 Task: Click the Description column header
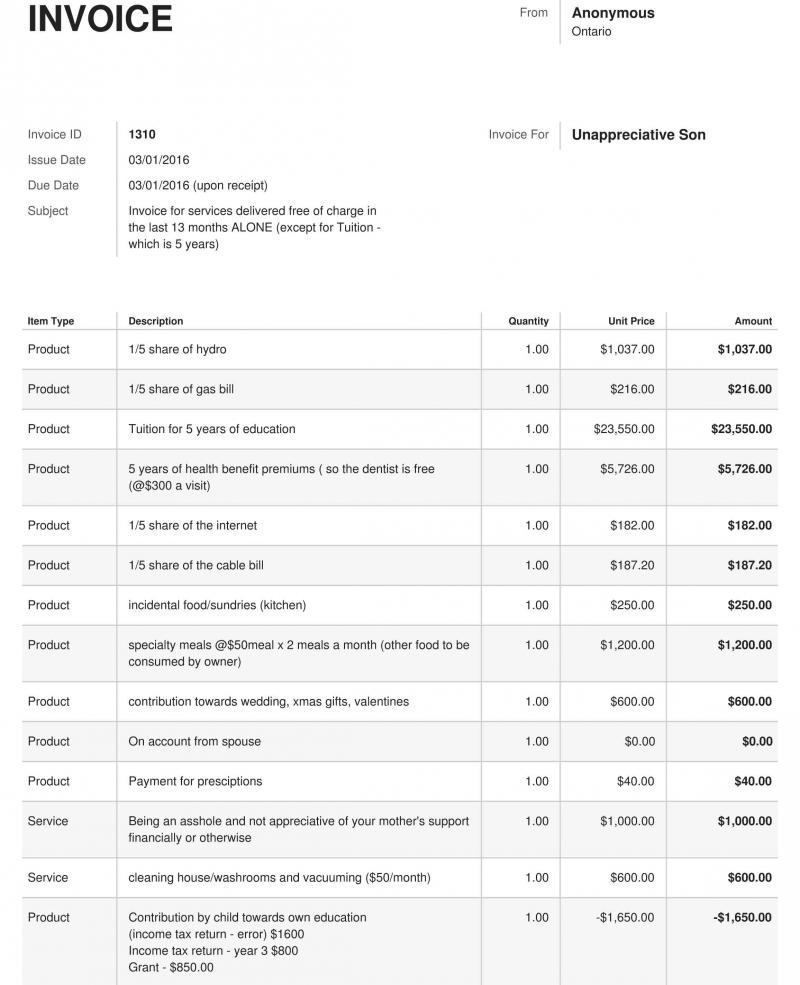pyautogui.click(x=156, y=321)
